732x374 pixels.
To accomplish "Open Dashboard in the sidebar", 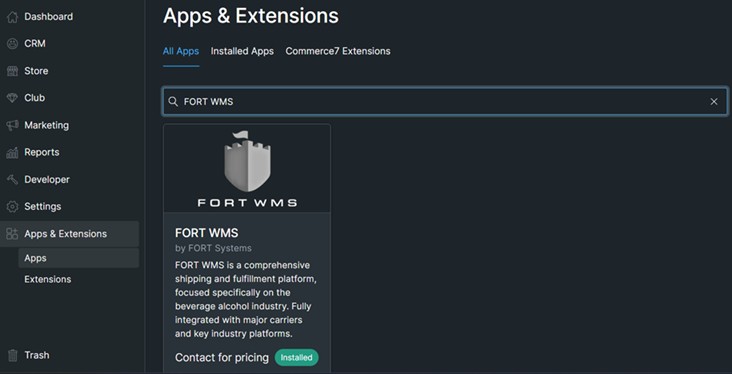I will click(49, 17).
